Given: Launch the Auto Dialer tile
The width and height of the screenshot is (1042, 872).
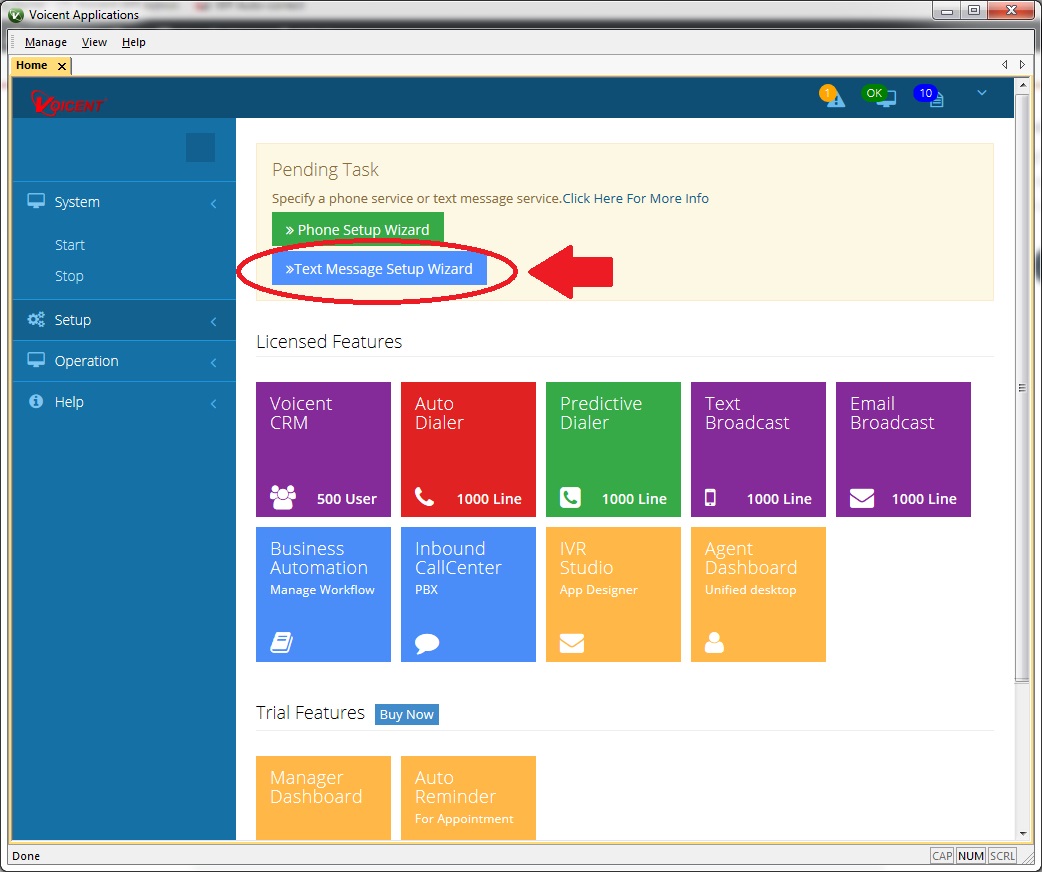Looking at the screenshot, I should [x=468, y=449].
